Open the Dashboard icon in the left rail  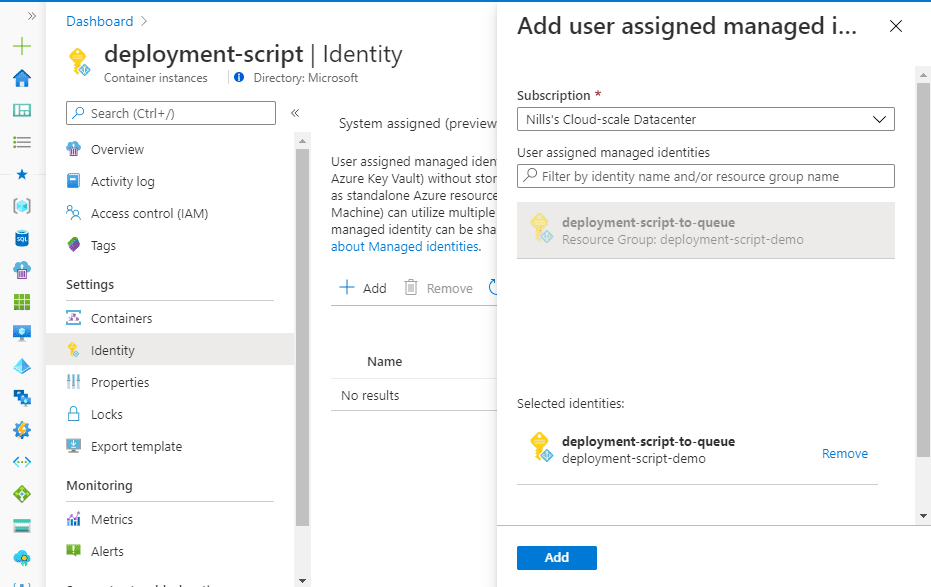click(x=22, y=110)
